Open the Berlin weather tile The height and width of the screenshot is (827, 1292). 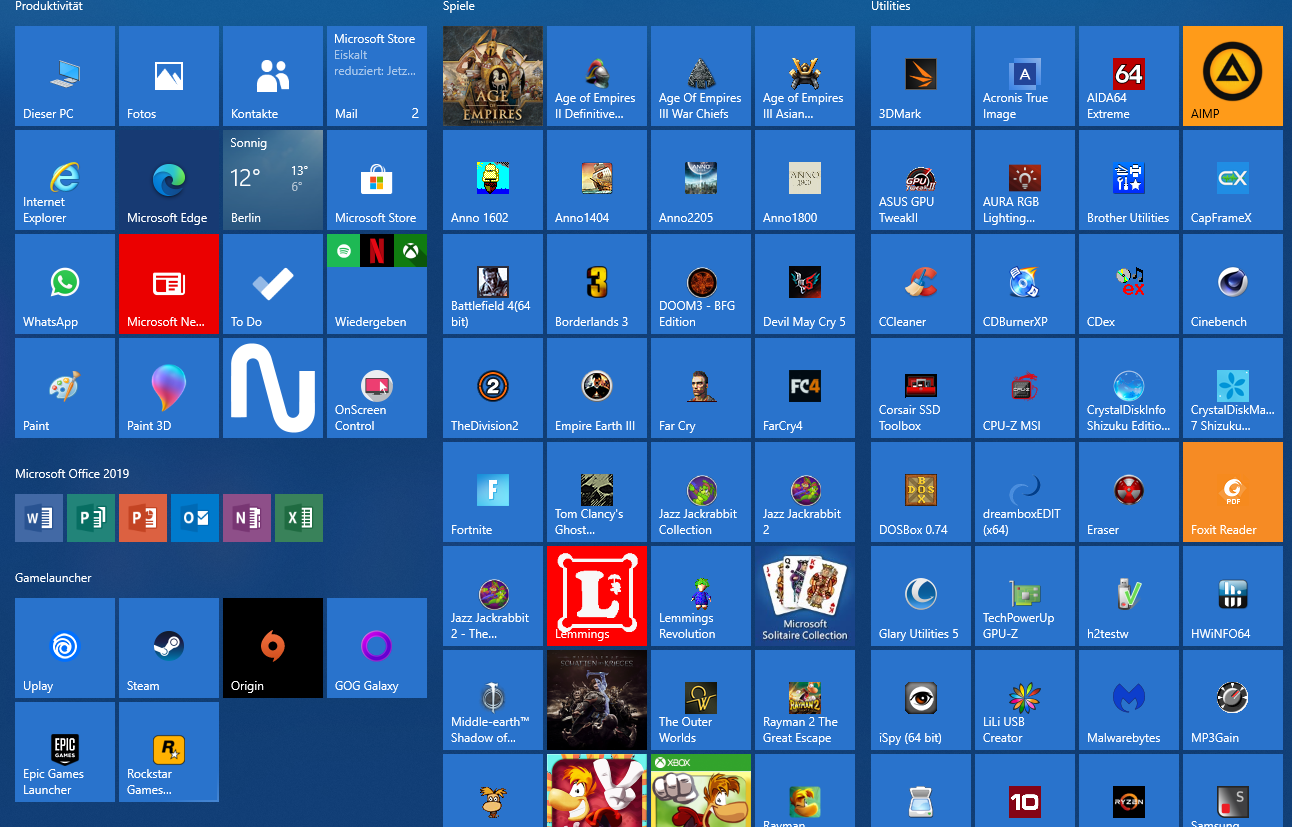273,180
